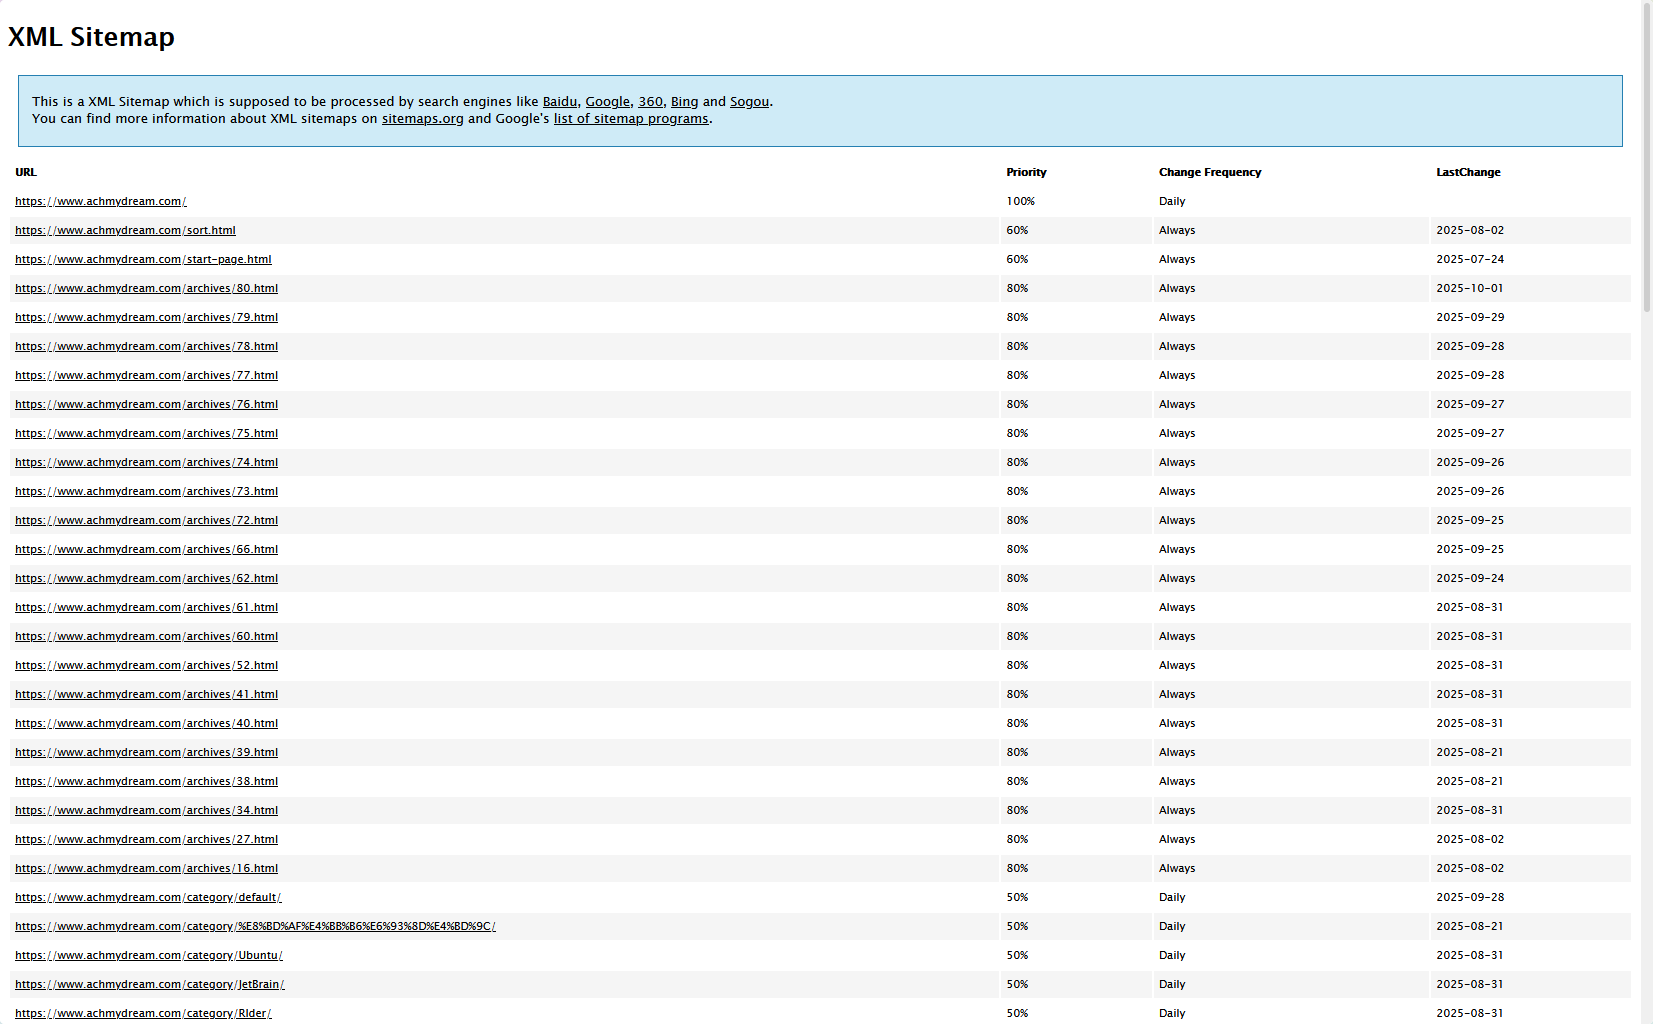Open archives/16.html link
The image size is (1653, 1024).
(146, 869)
